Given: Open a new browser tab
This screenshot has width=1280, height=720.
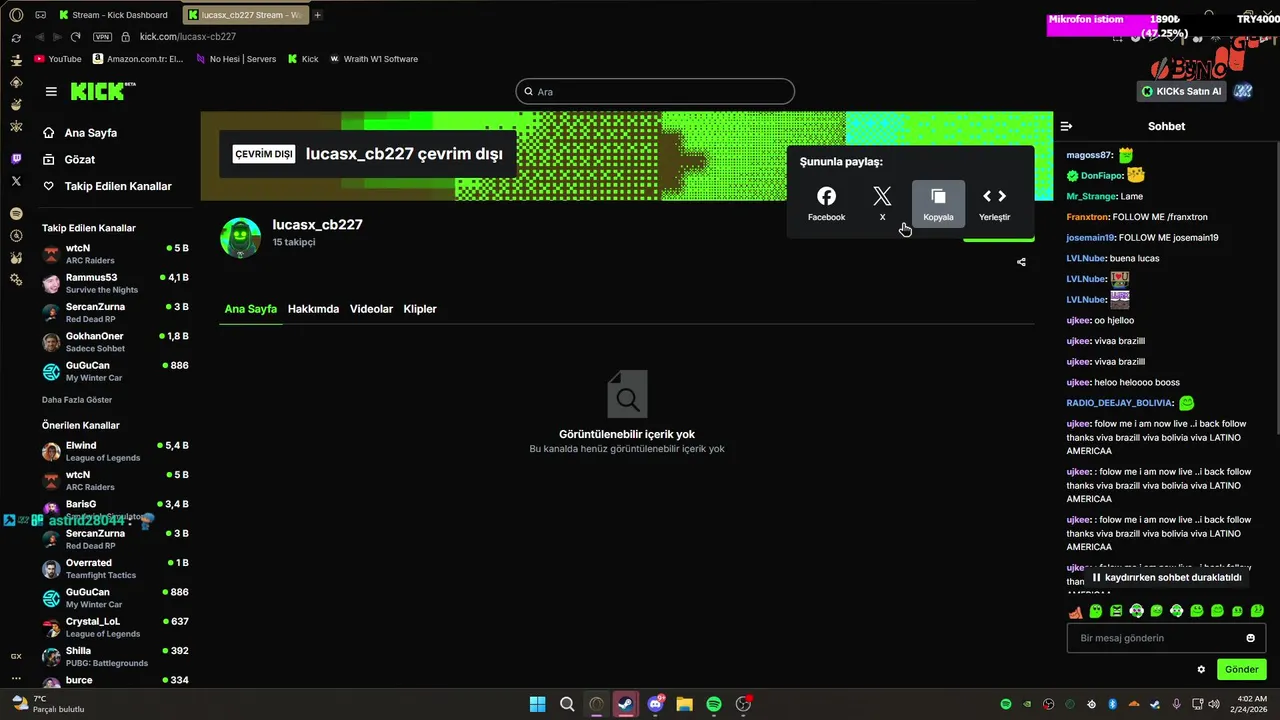Looking at the screenshot, I should (318, 15).
